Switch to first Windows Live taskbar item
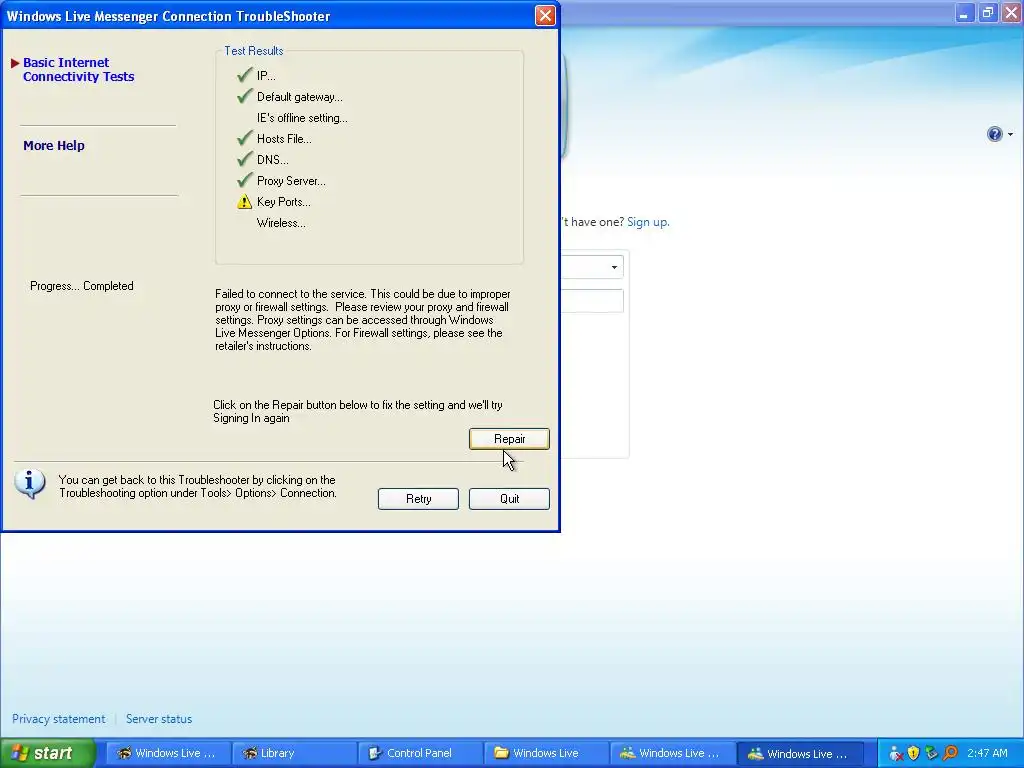Screen dimensions: 1024x768 pos(168,753)
